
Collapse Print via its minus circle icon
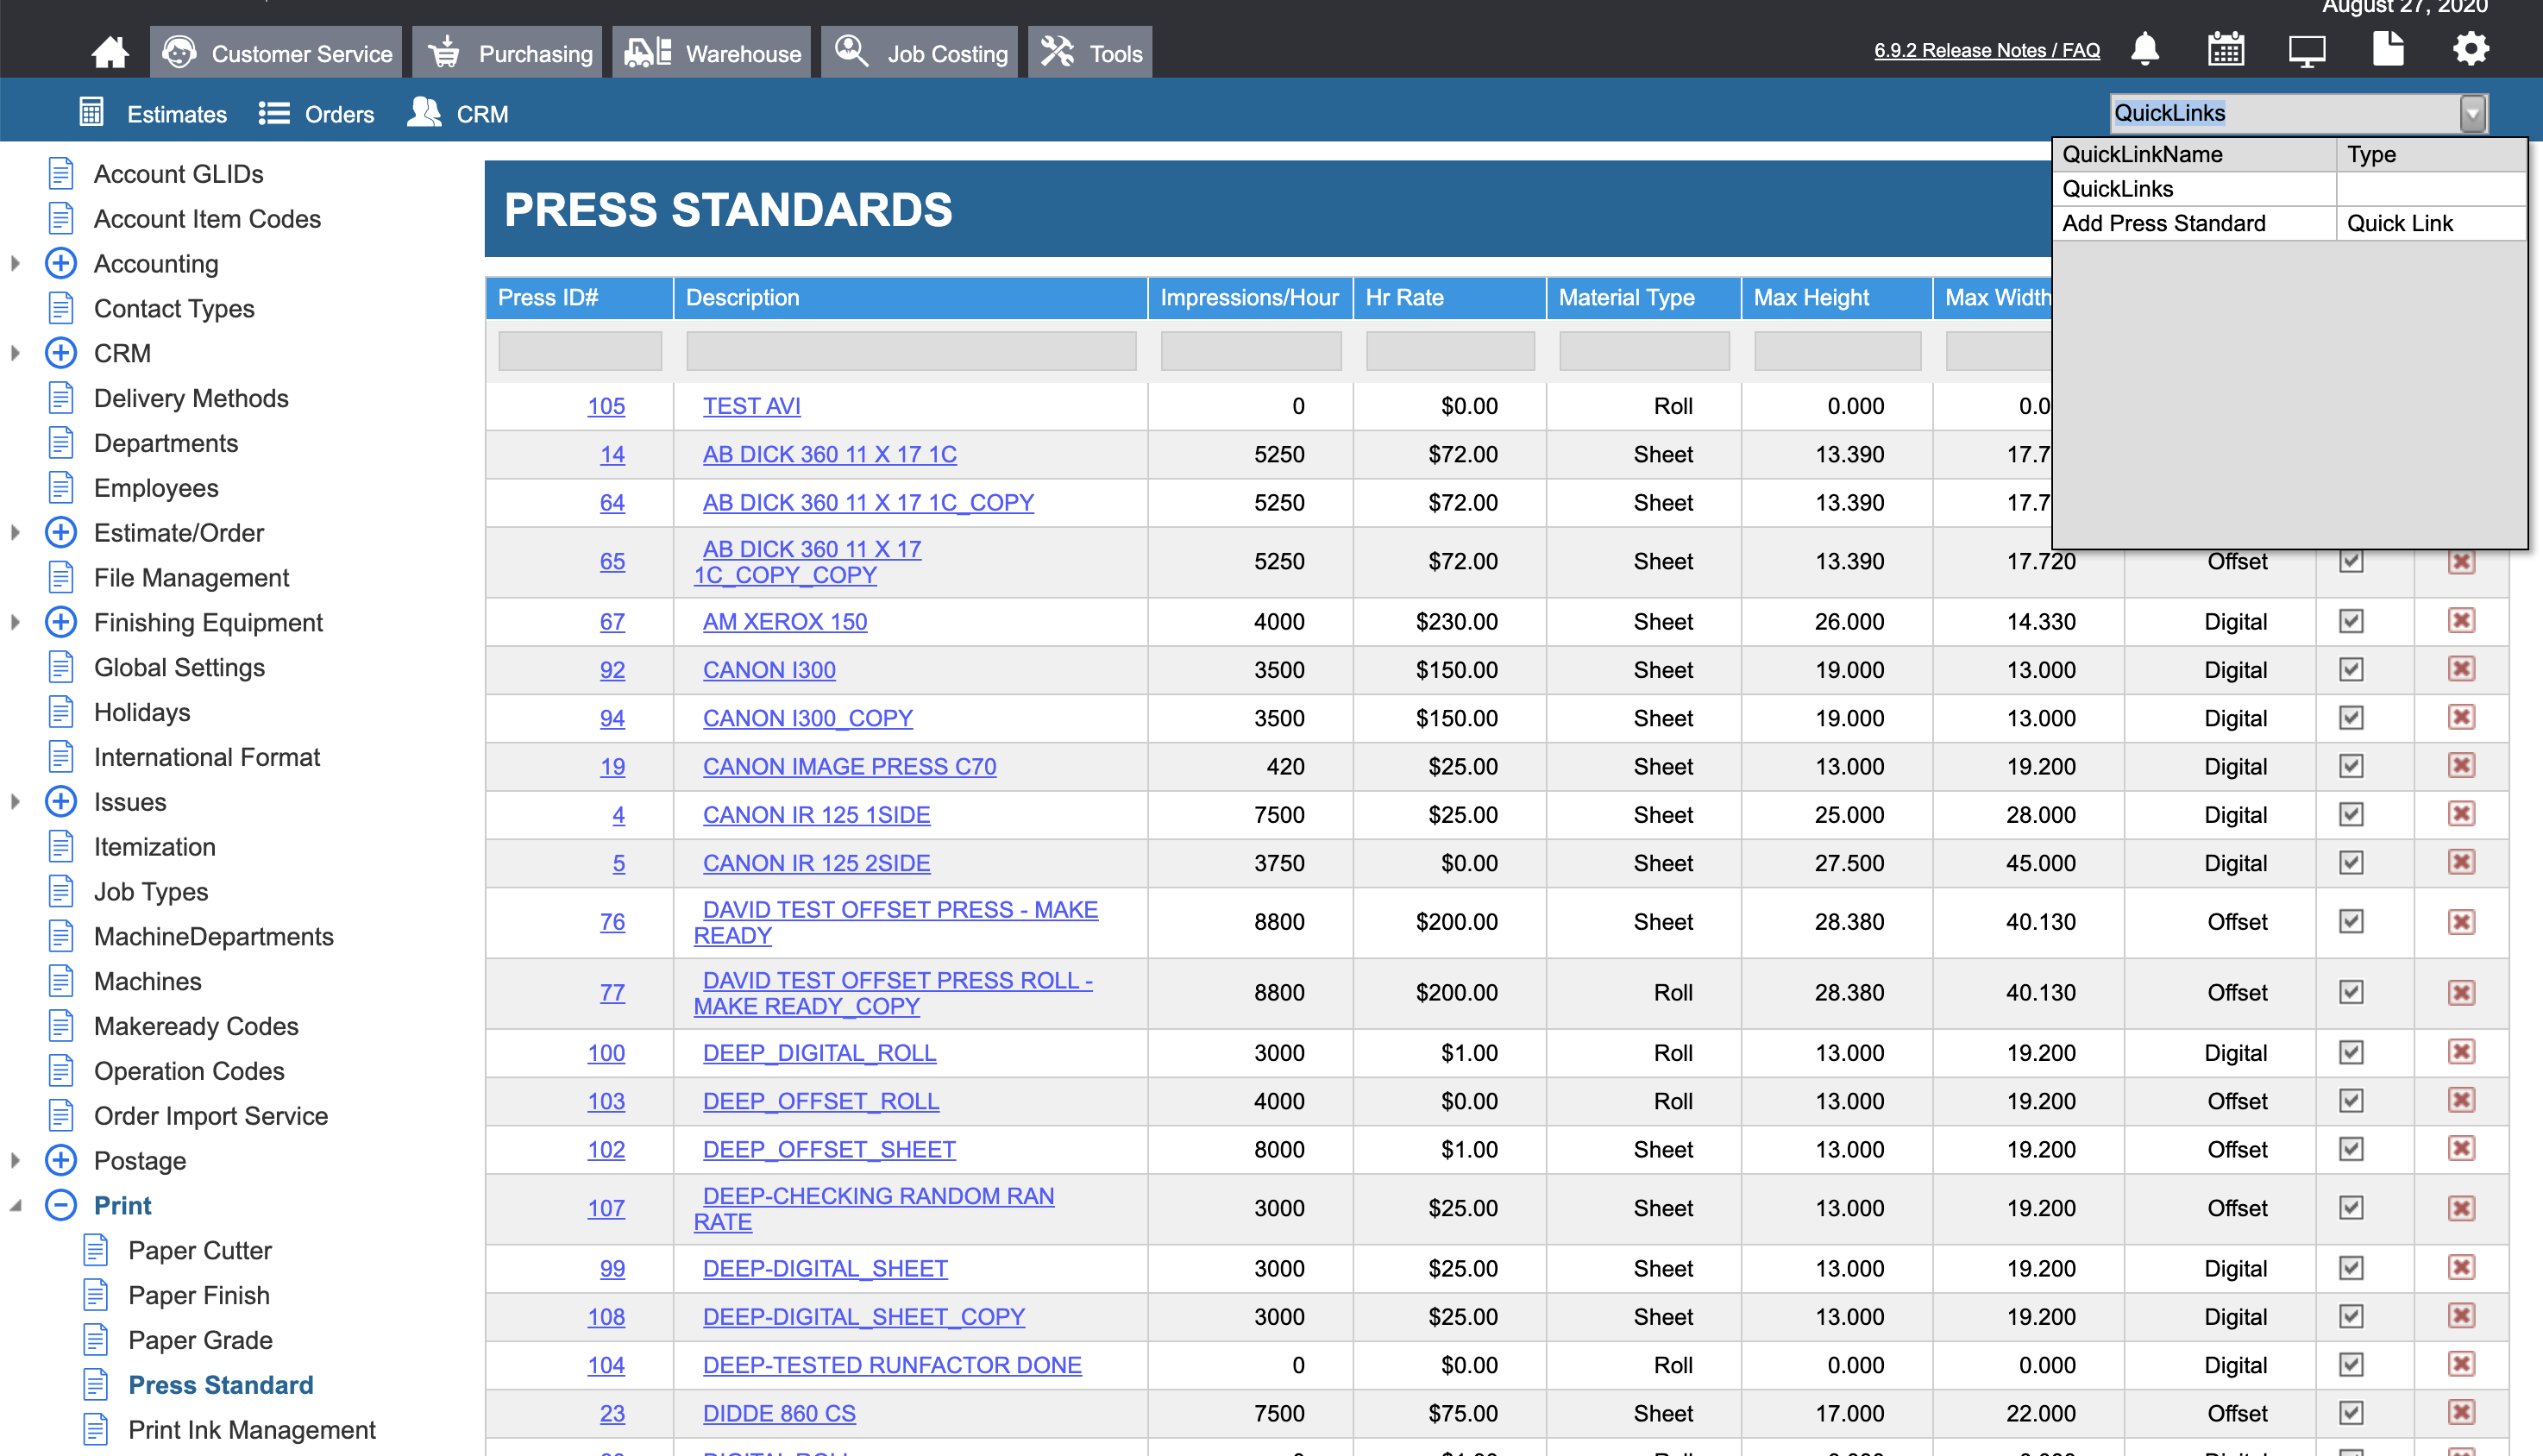coord(61,1205)
